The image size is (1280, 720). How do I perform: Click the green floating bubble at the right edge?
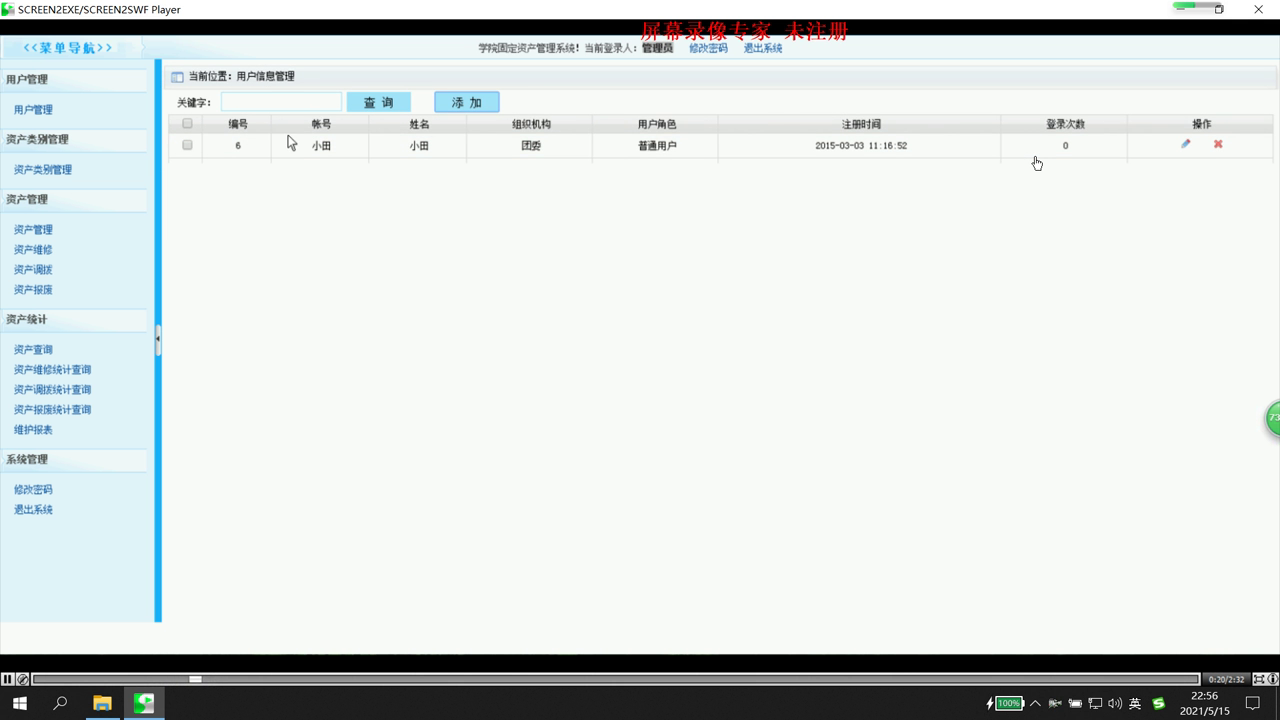pyautogui.click(x=1273, y=418)
